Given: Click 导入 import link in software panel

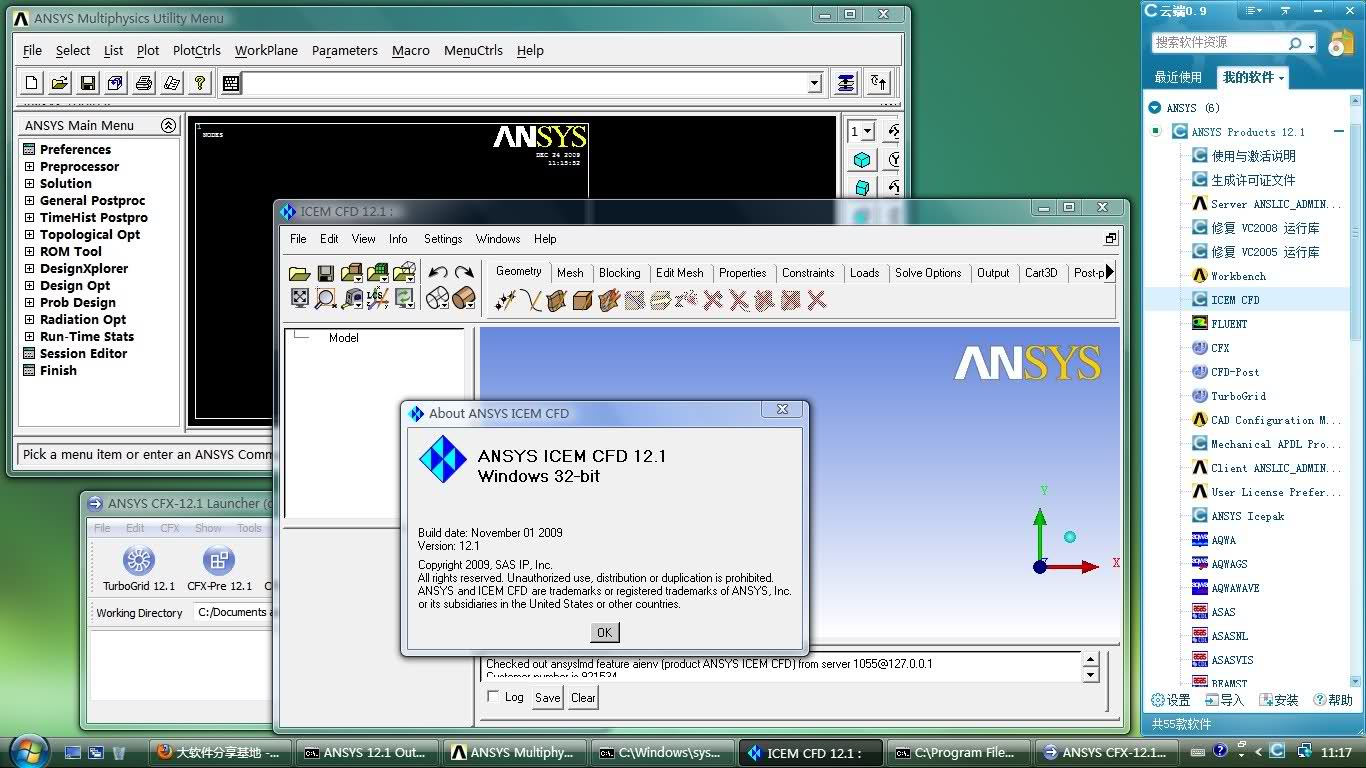Looking at the screenshot, I should click(1224, 700).
